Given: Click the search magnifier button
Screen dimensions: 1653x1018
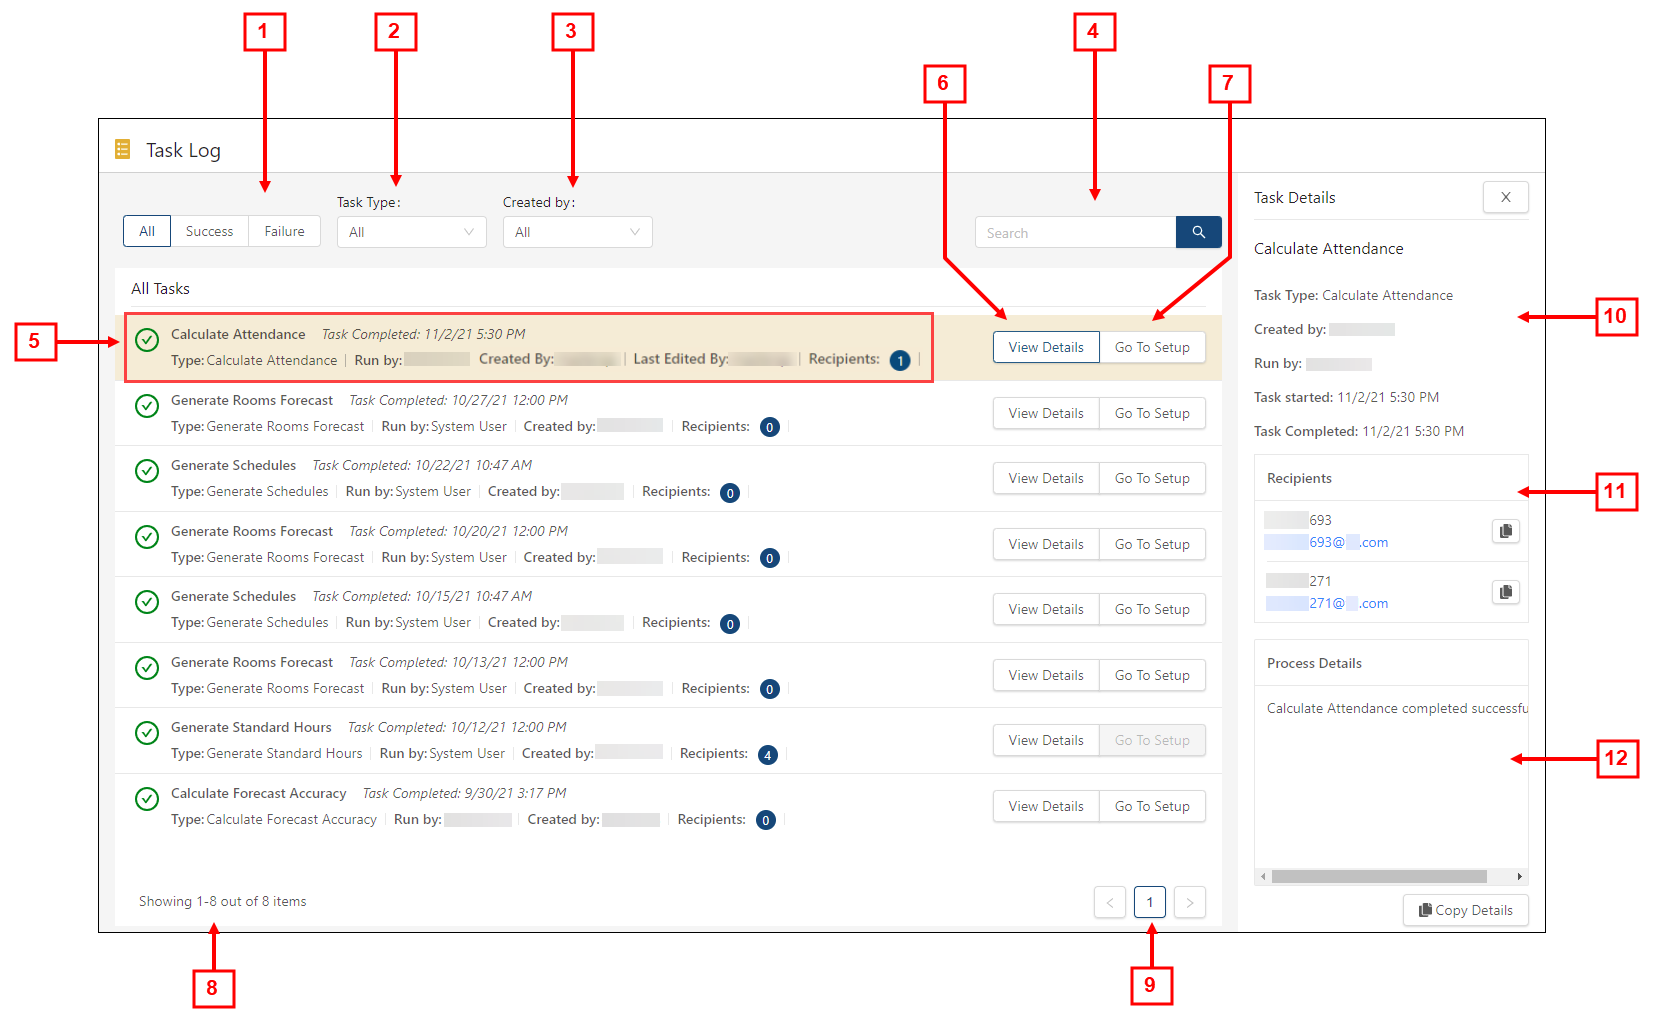Looking at the screenshot, I should [1198, 232].
